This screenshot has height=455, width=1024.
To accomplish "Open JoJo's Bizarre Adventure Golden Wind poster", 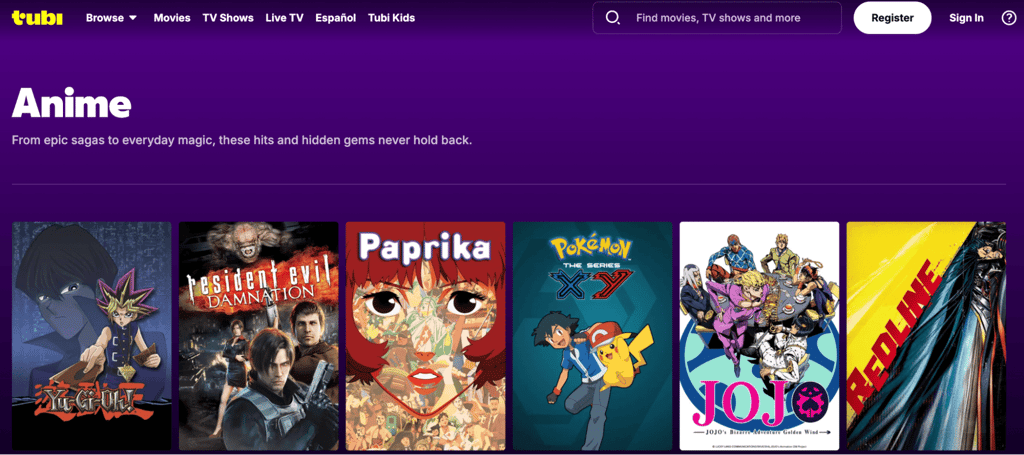I will (x=759, y=336).
